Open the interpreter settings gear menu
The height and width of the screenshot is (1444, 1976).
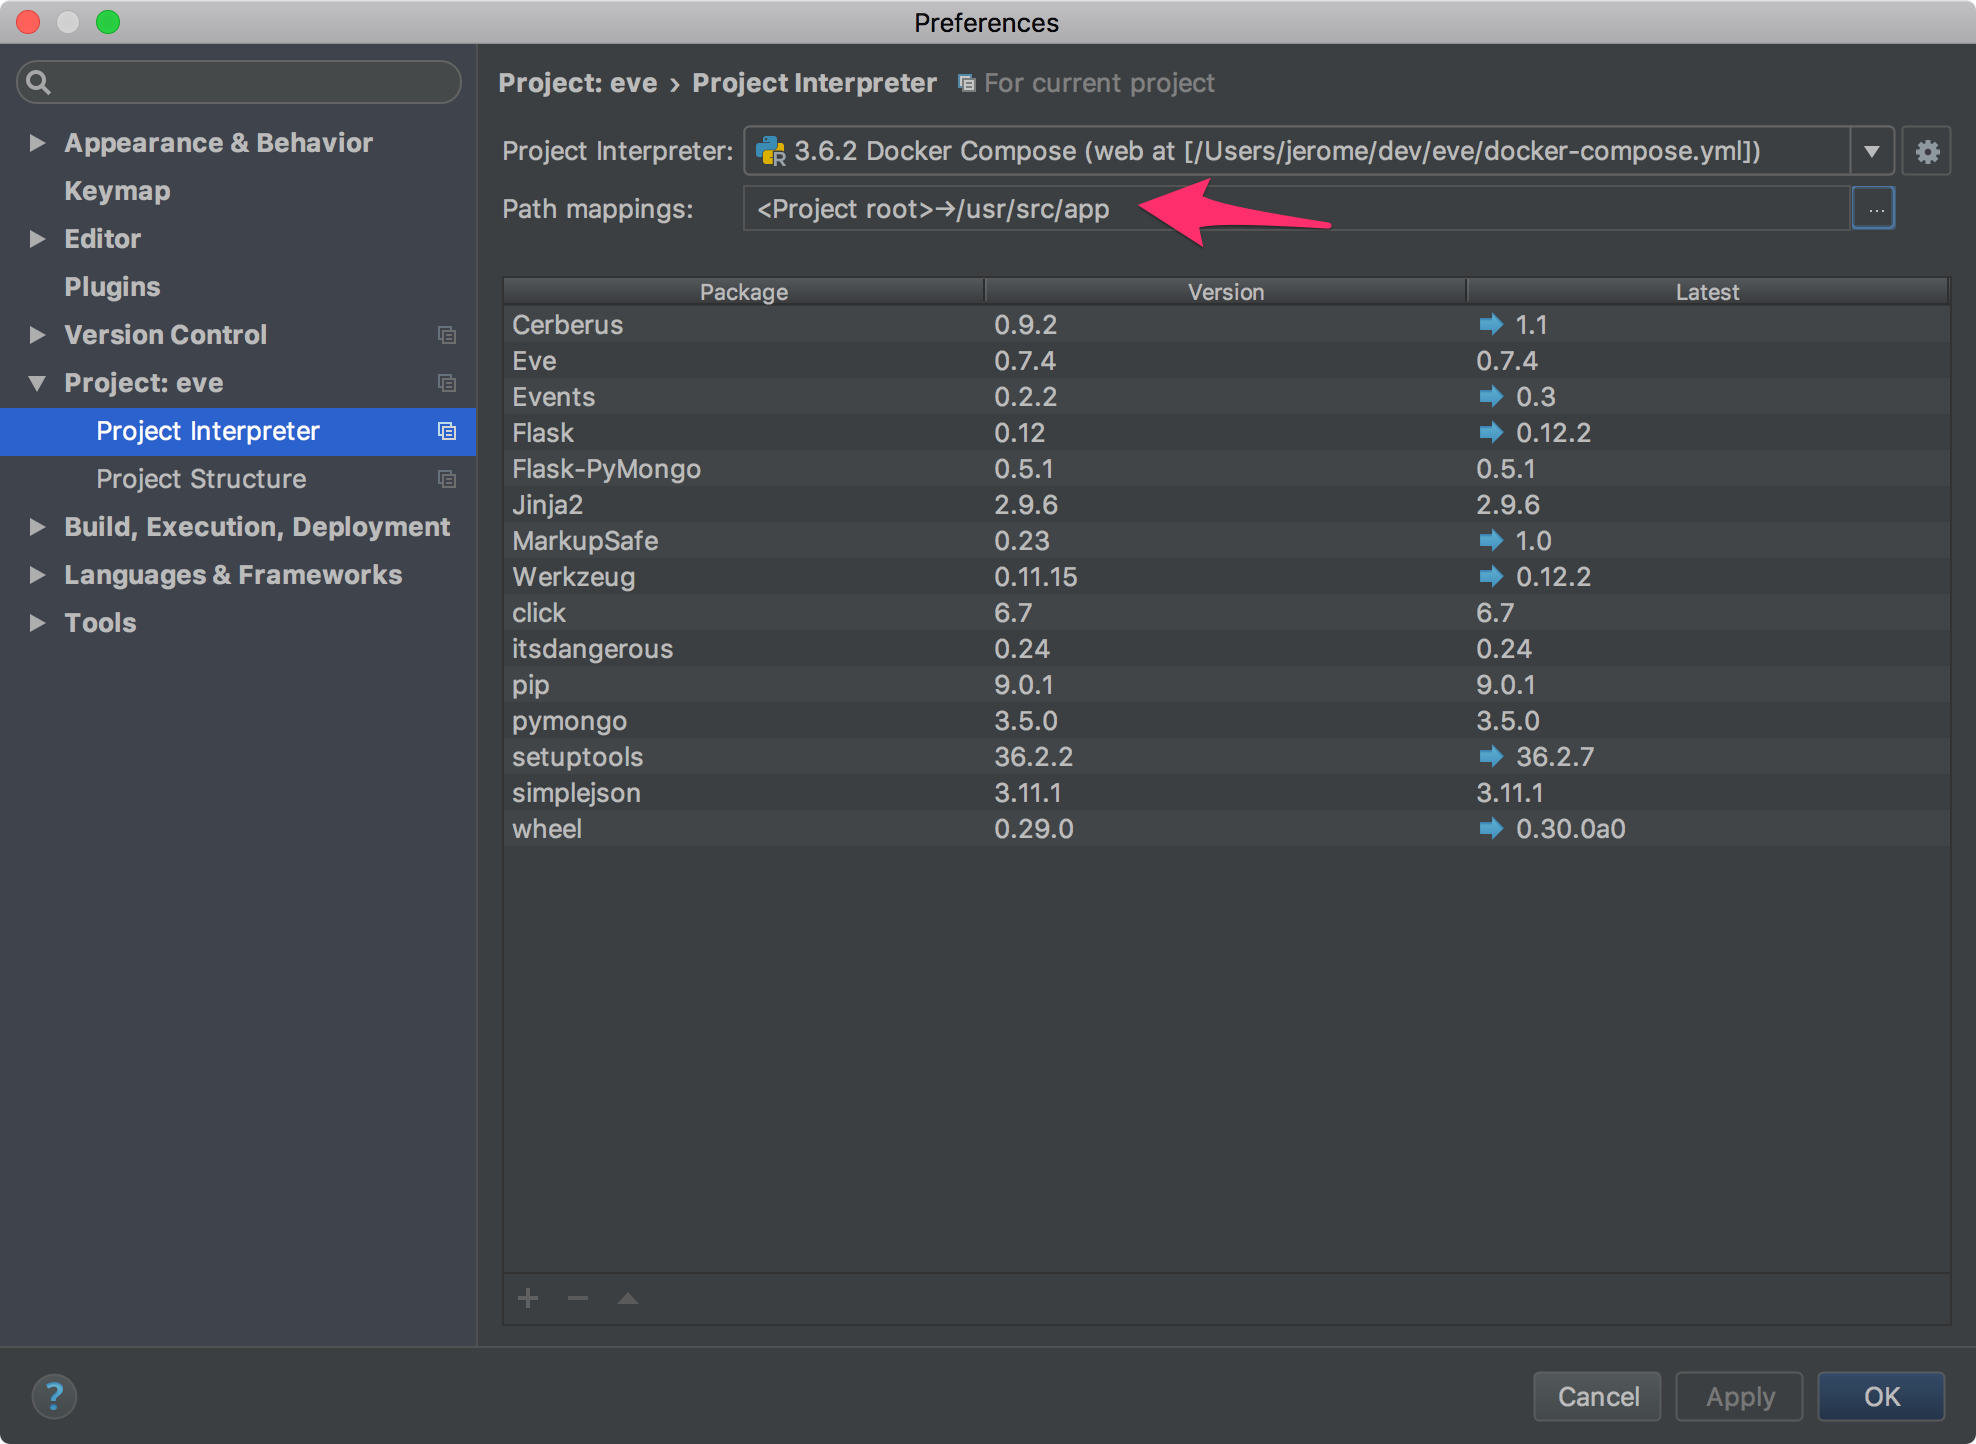[1927, 152]
